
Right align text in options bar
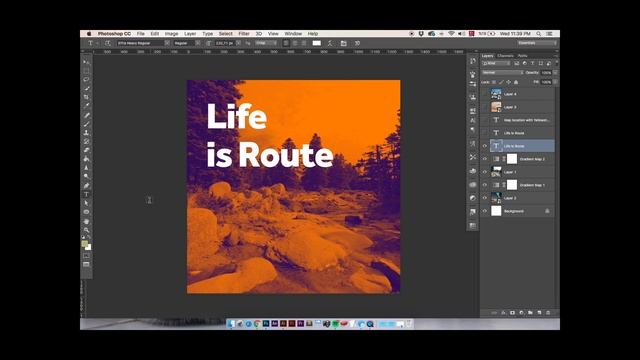(x=304, y=43)
